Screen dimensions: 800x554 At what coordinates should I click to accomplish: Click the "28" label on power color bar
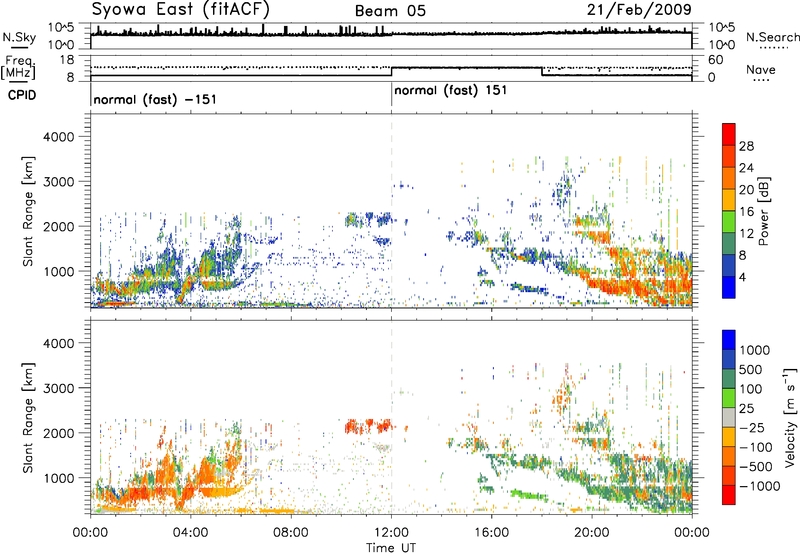[x=747, y=146]
